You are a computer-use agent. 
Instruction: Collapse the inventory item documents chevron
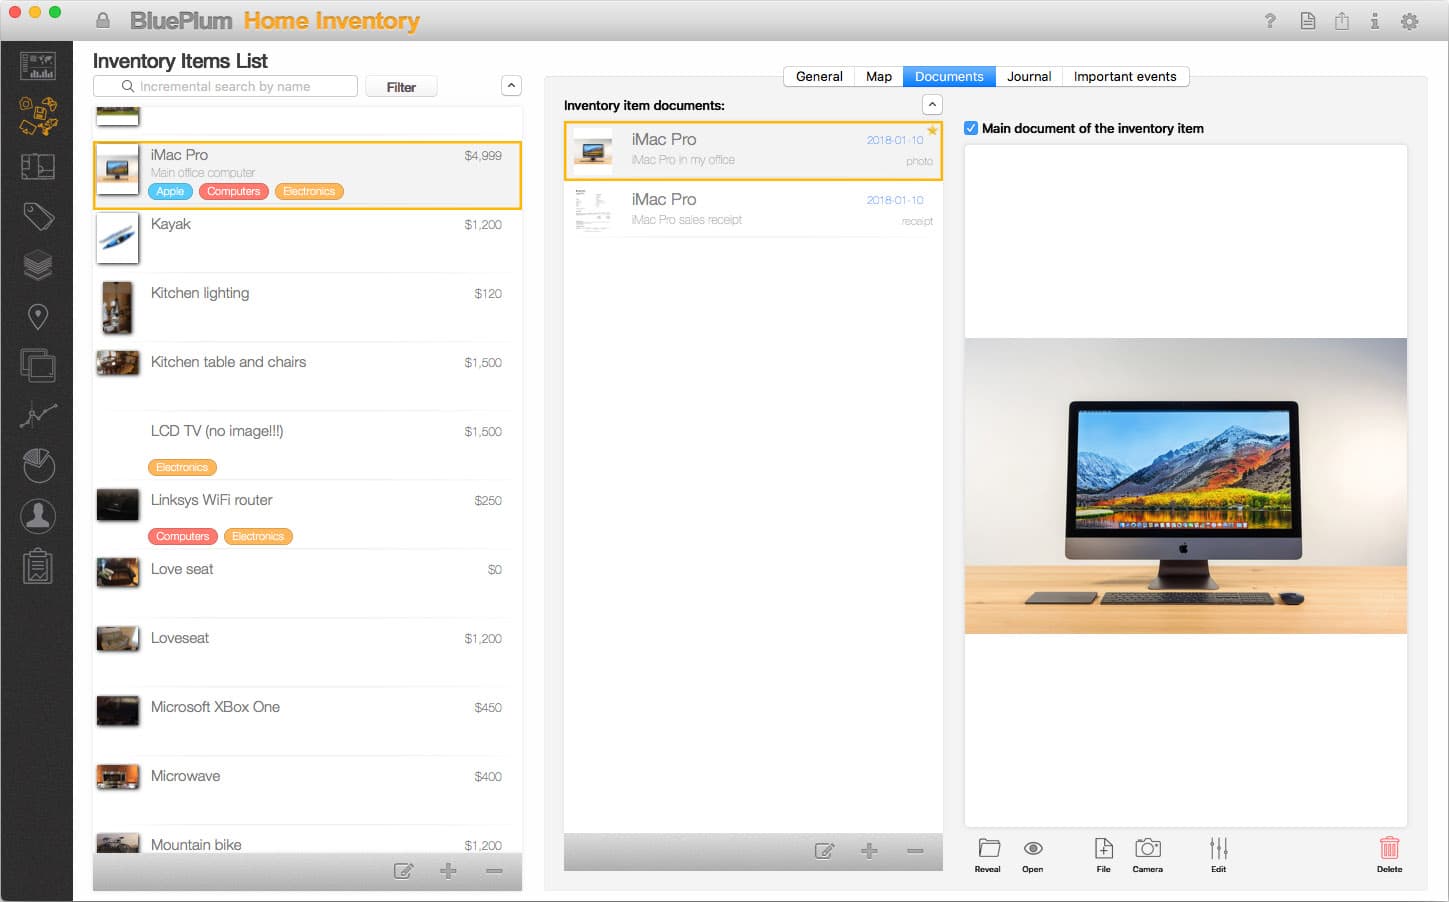coord(932,104)
